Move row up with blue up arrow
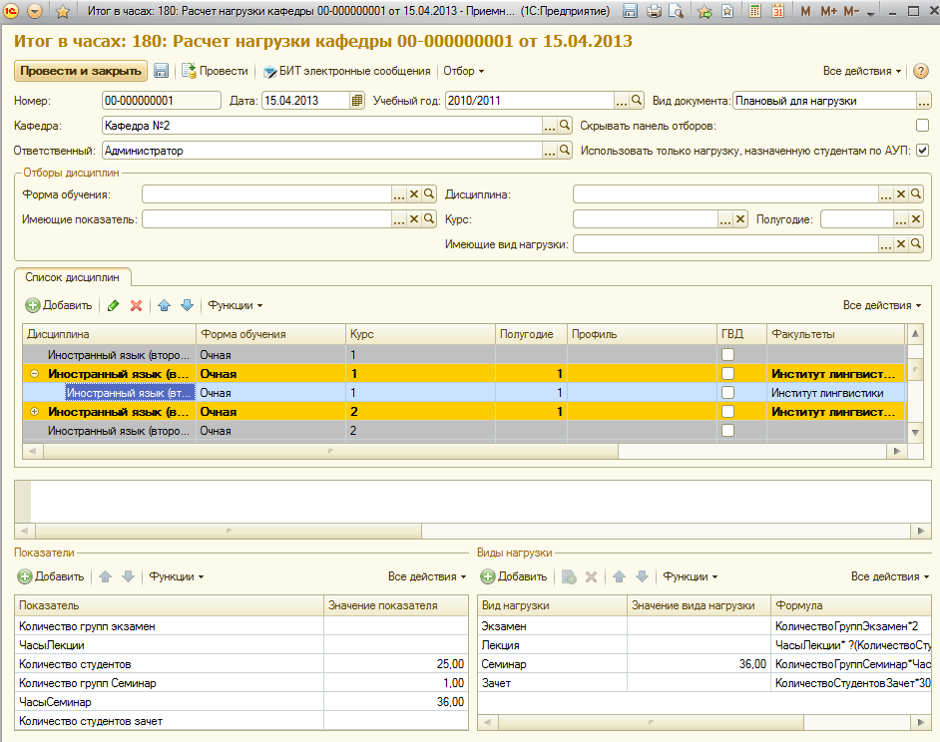The height and width of the screenshot is (742, 940). point(165,305)
